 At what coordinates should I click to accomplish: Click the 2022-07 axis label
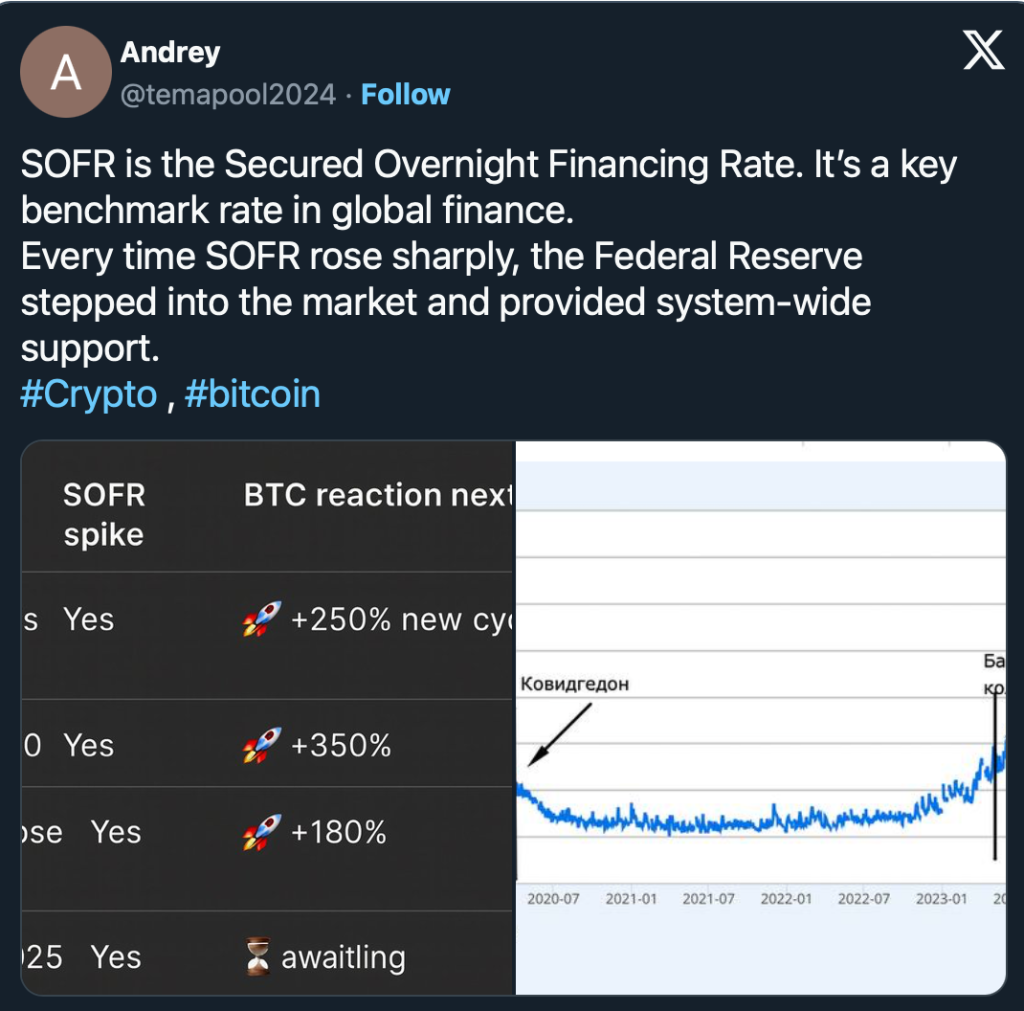pyautogui.click(x=864, y=899)
